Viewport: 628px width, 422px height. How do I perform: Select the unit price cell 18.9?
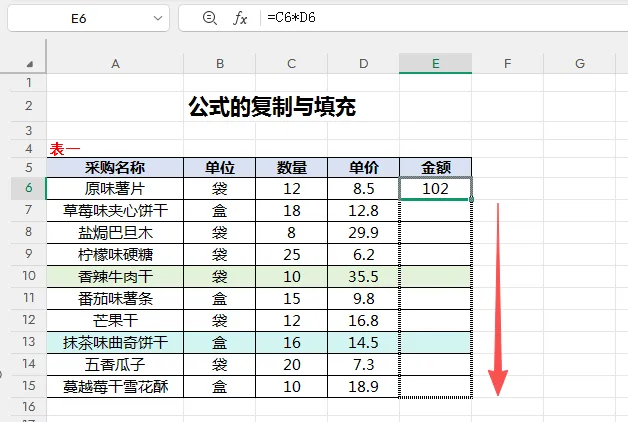(364, 387)
